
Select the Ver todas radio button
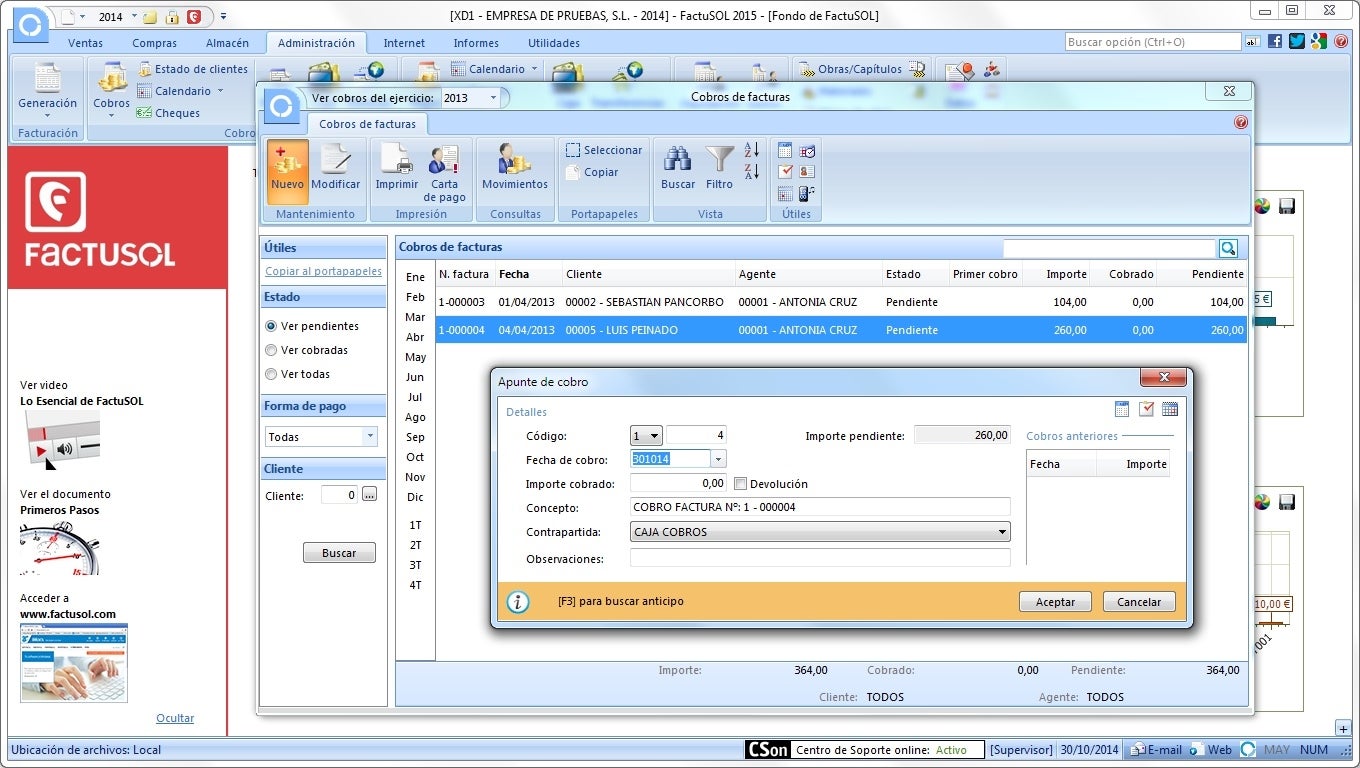(x=271, y=374)
